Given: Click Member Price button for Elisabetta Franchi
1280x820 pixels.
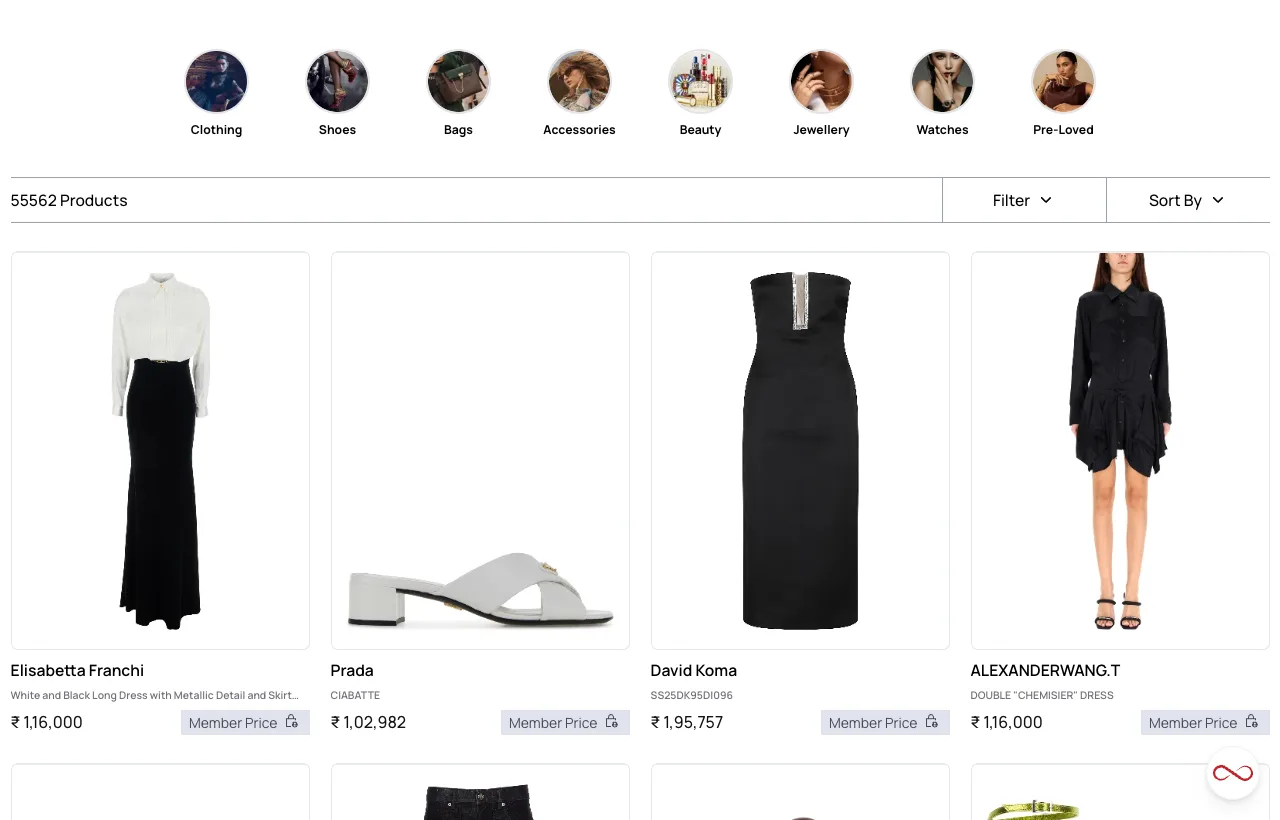Looking at the screenshot, I should (x=245, y=722).
